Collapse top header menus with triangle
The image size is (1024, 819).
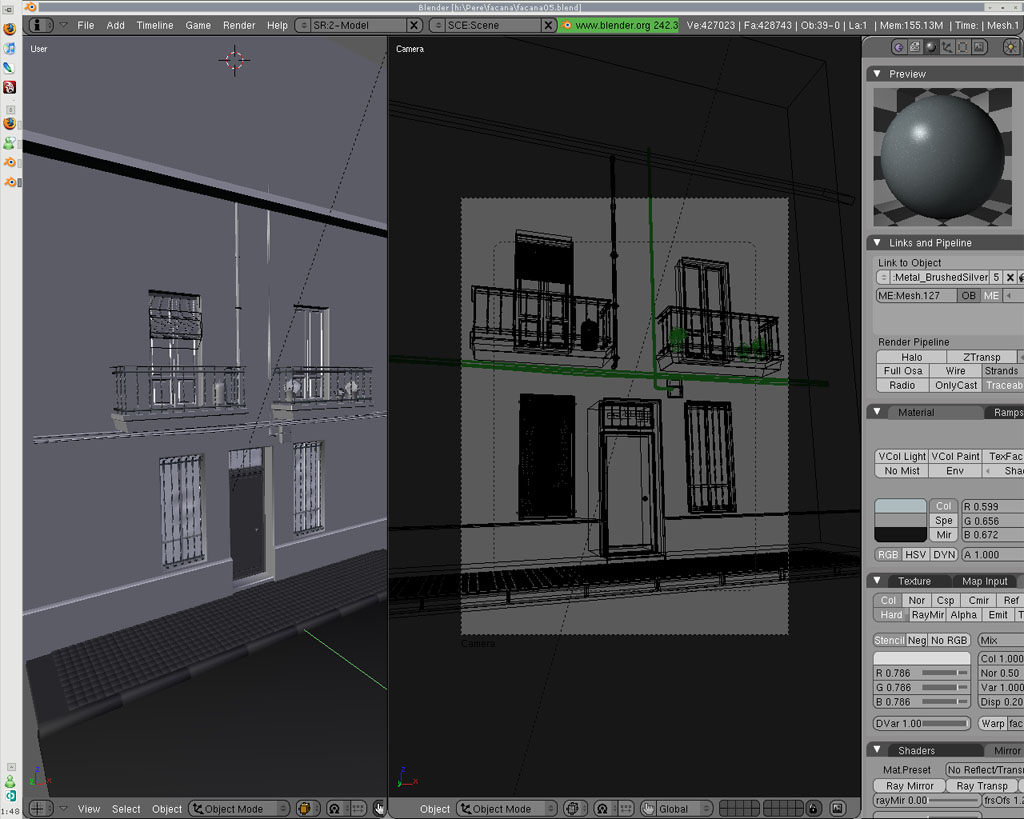coord(63,25)
